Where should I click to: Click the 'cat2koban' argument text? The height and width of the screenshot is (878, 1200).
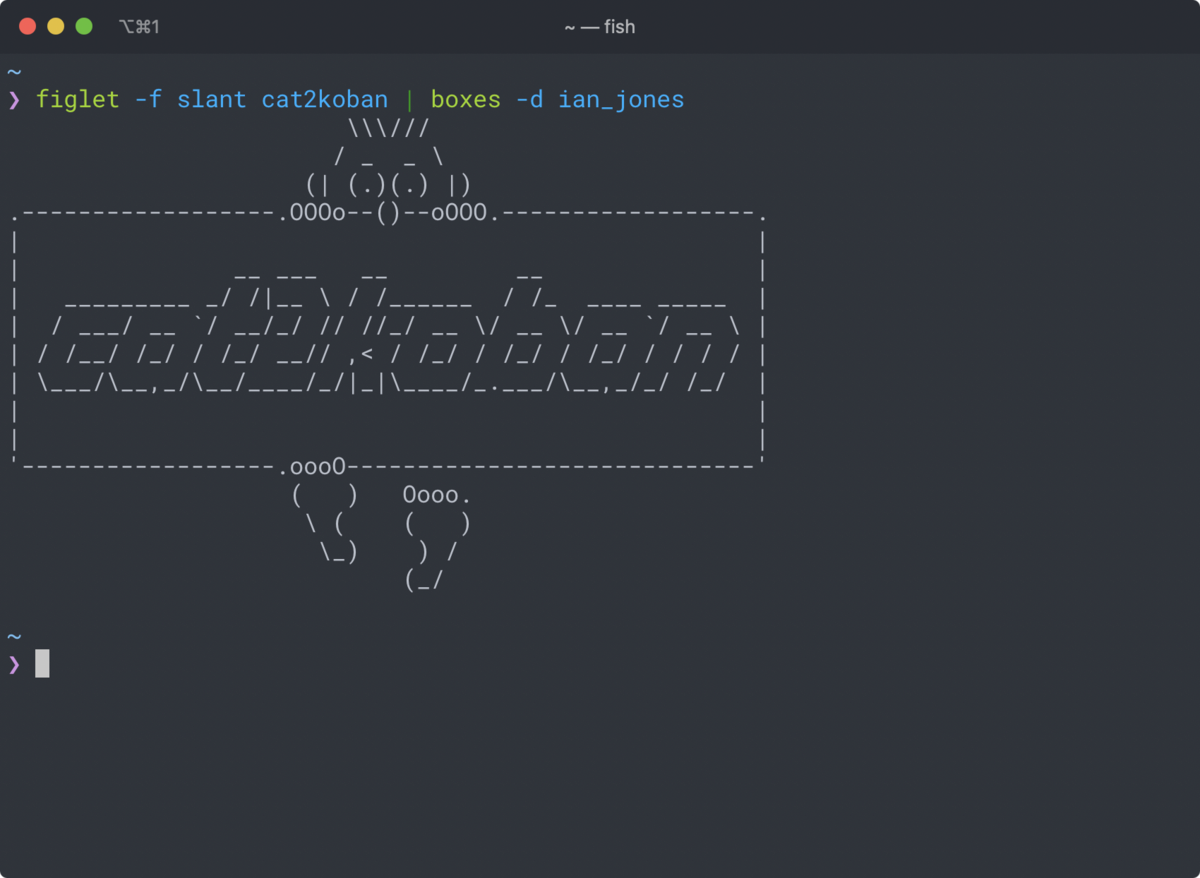pos(325,100)
